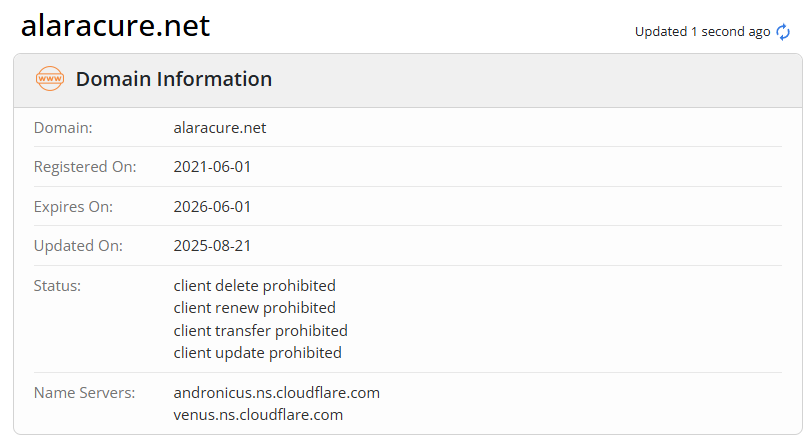812x438 pixels.
Task: Click the registered date 2021-06-01
Action: tap(212, 167)
